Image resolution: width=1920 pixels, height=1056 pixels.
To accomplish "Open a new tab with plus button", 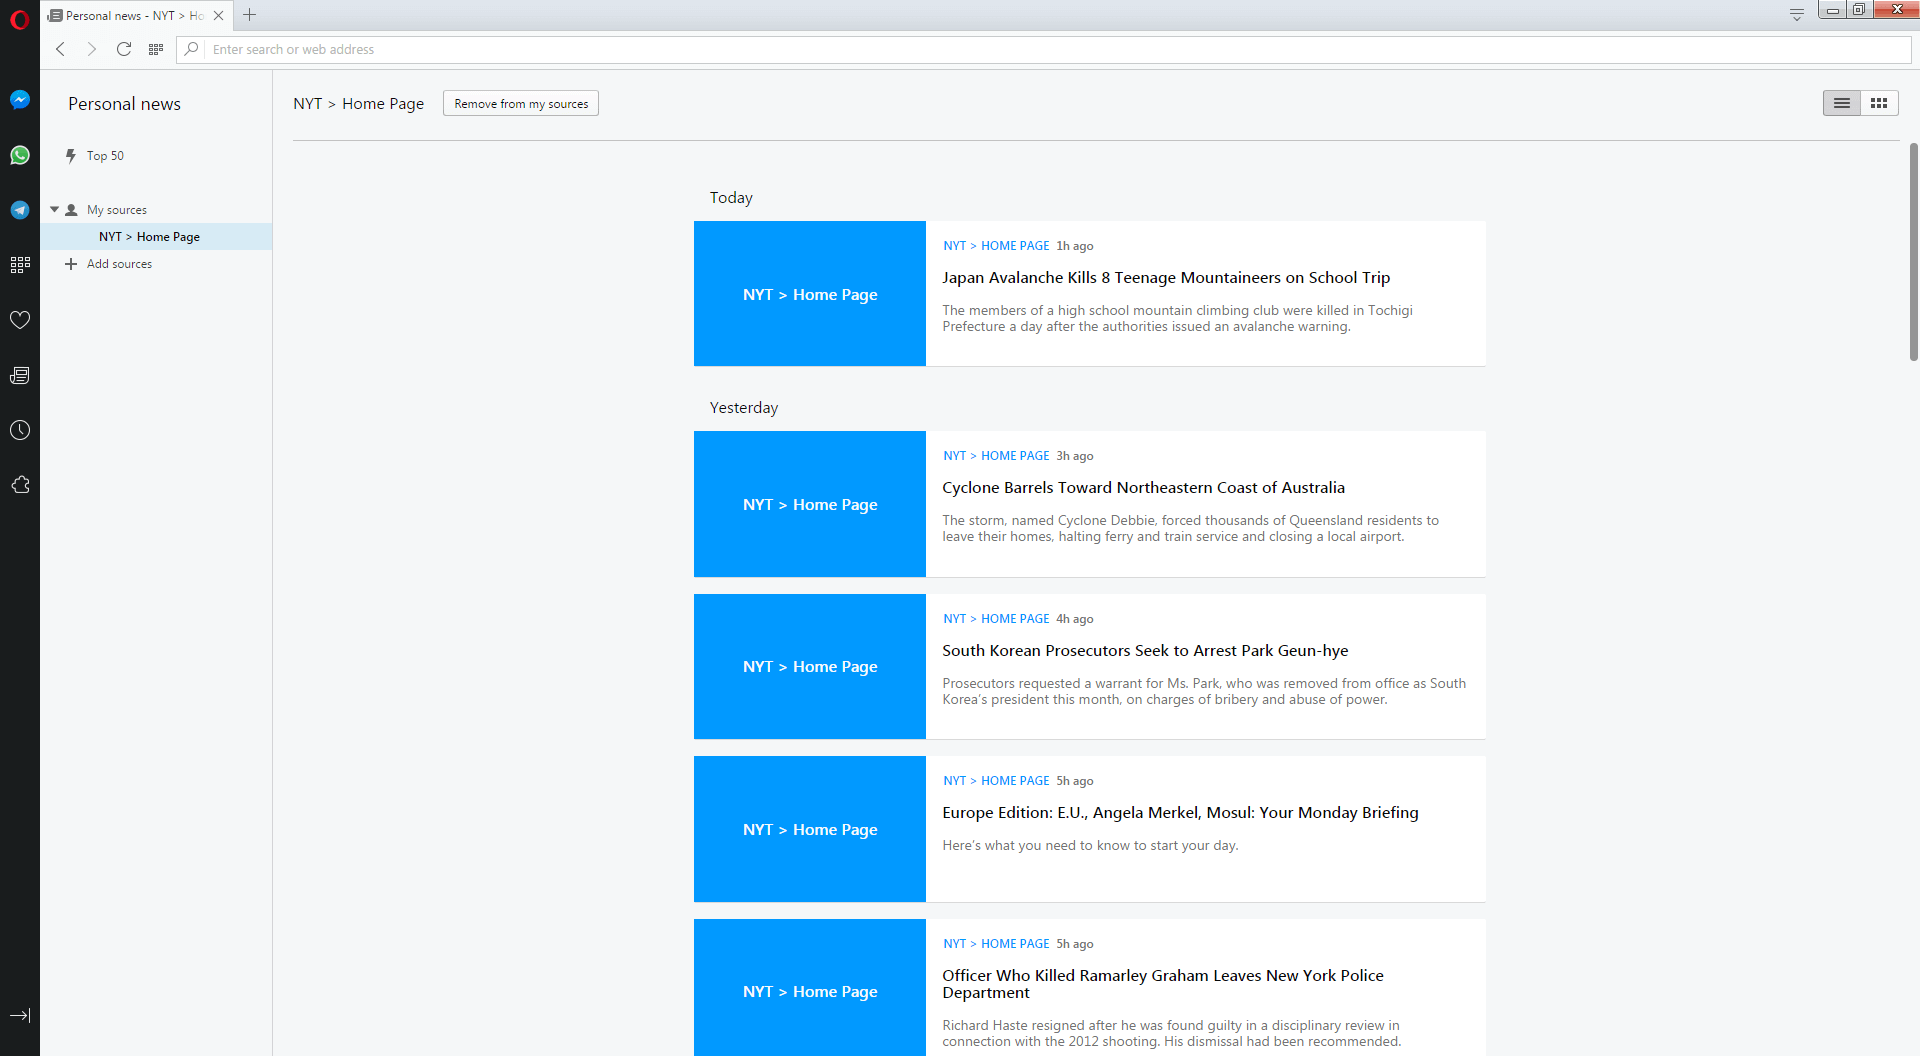I will 250,15.
